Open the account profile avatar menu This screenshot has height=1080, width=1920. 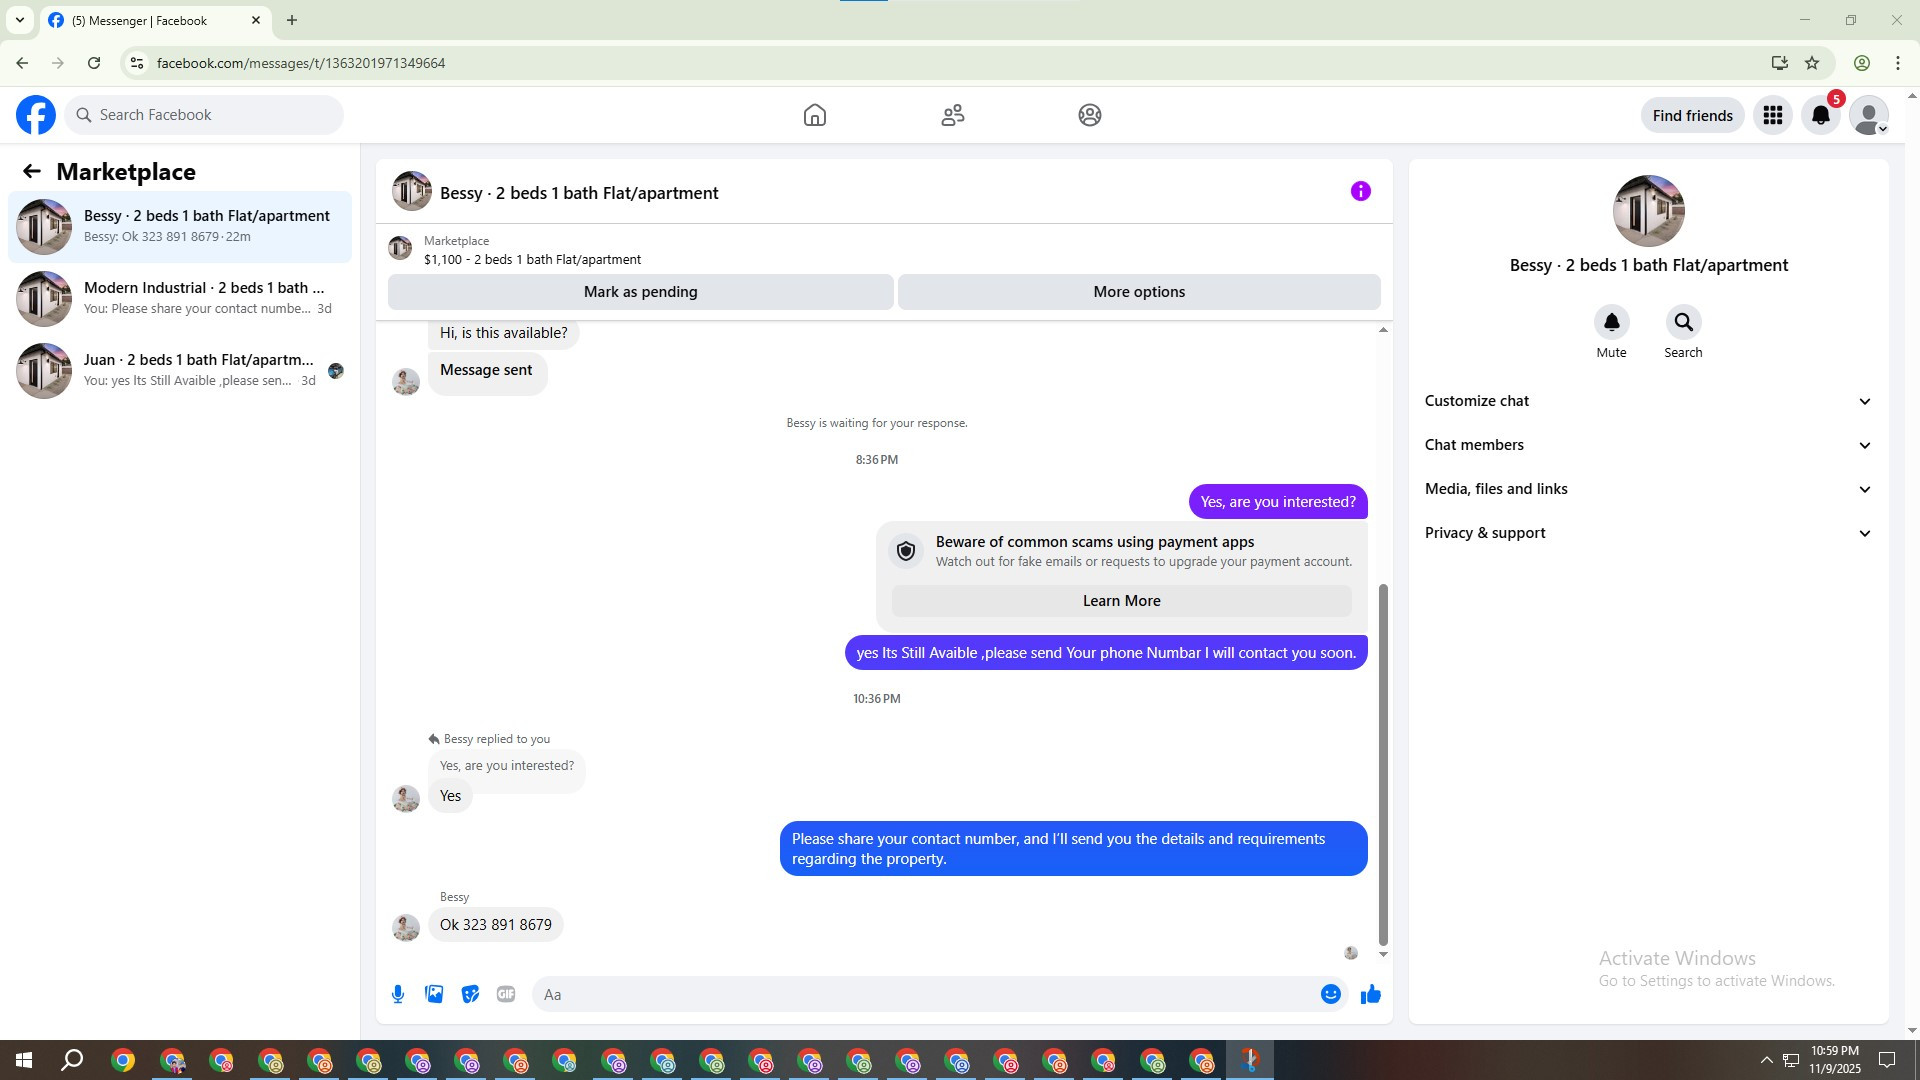(1869, 115)
